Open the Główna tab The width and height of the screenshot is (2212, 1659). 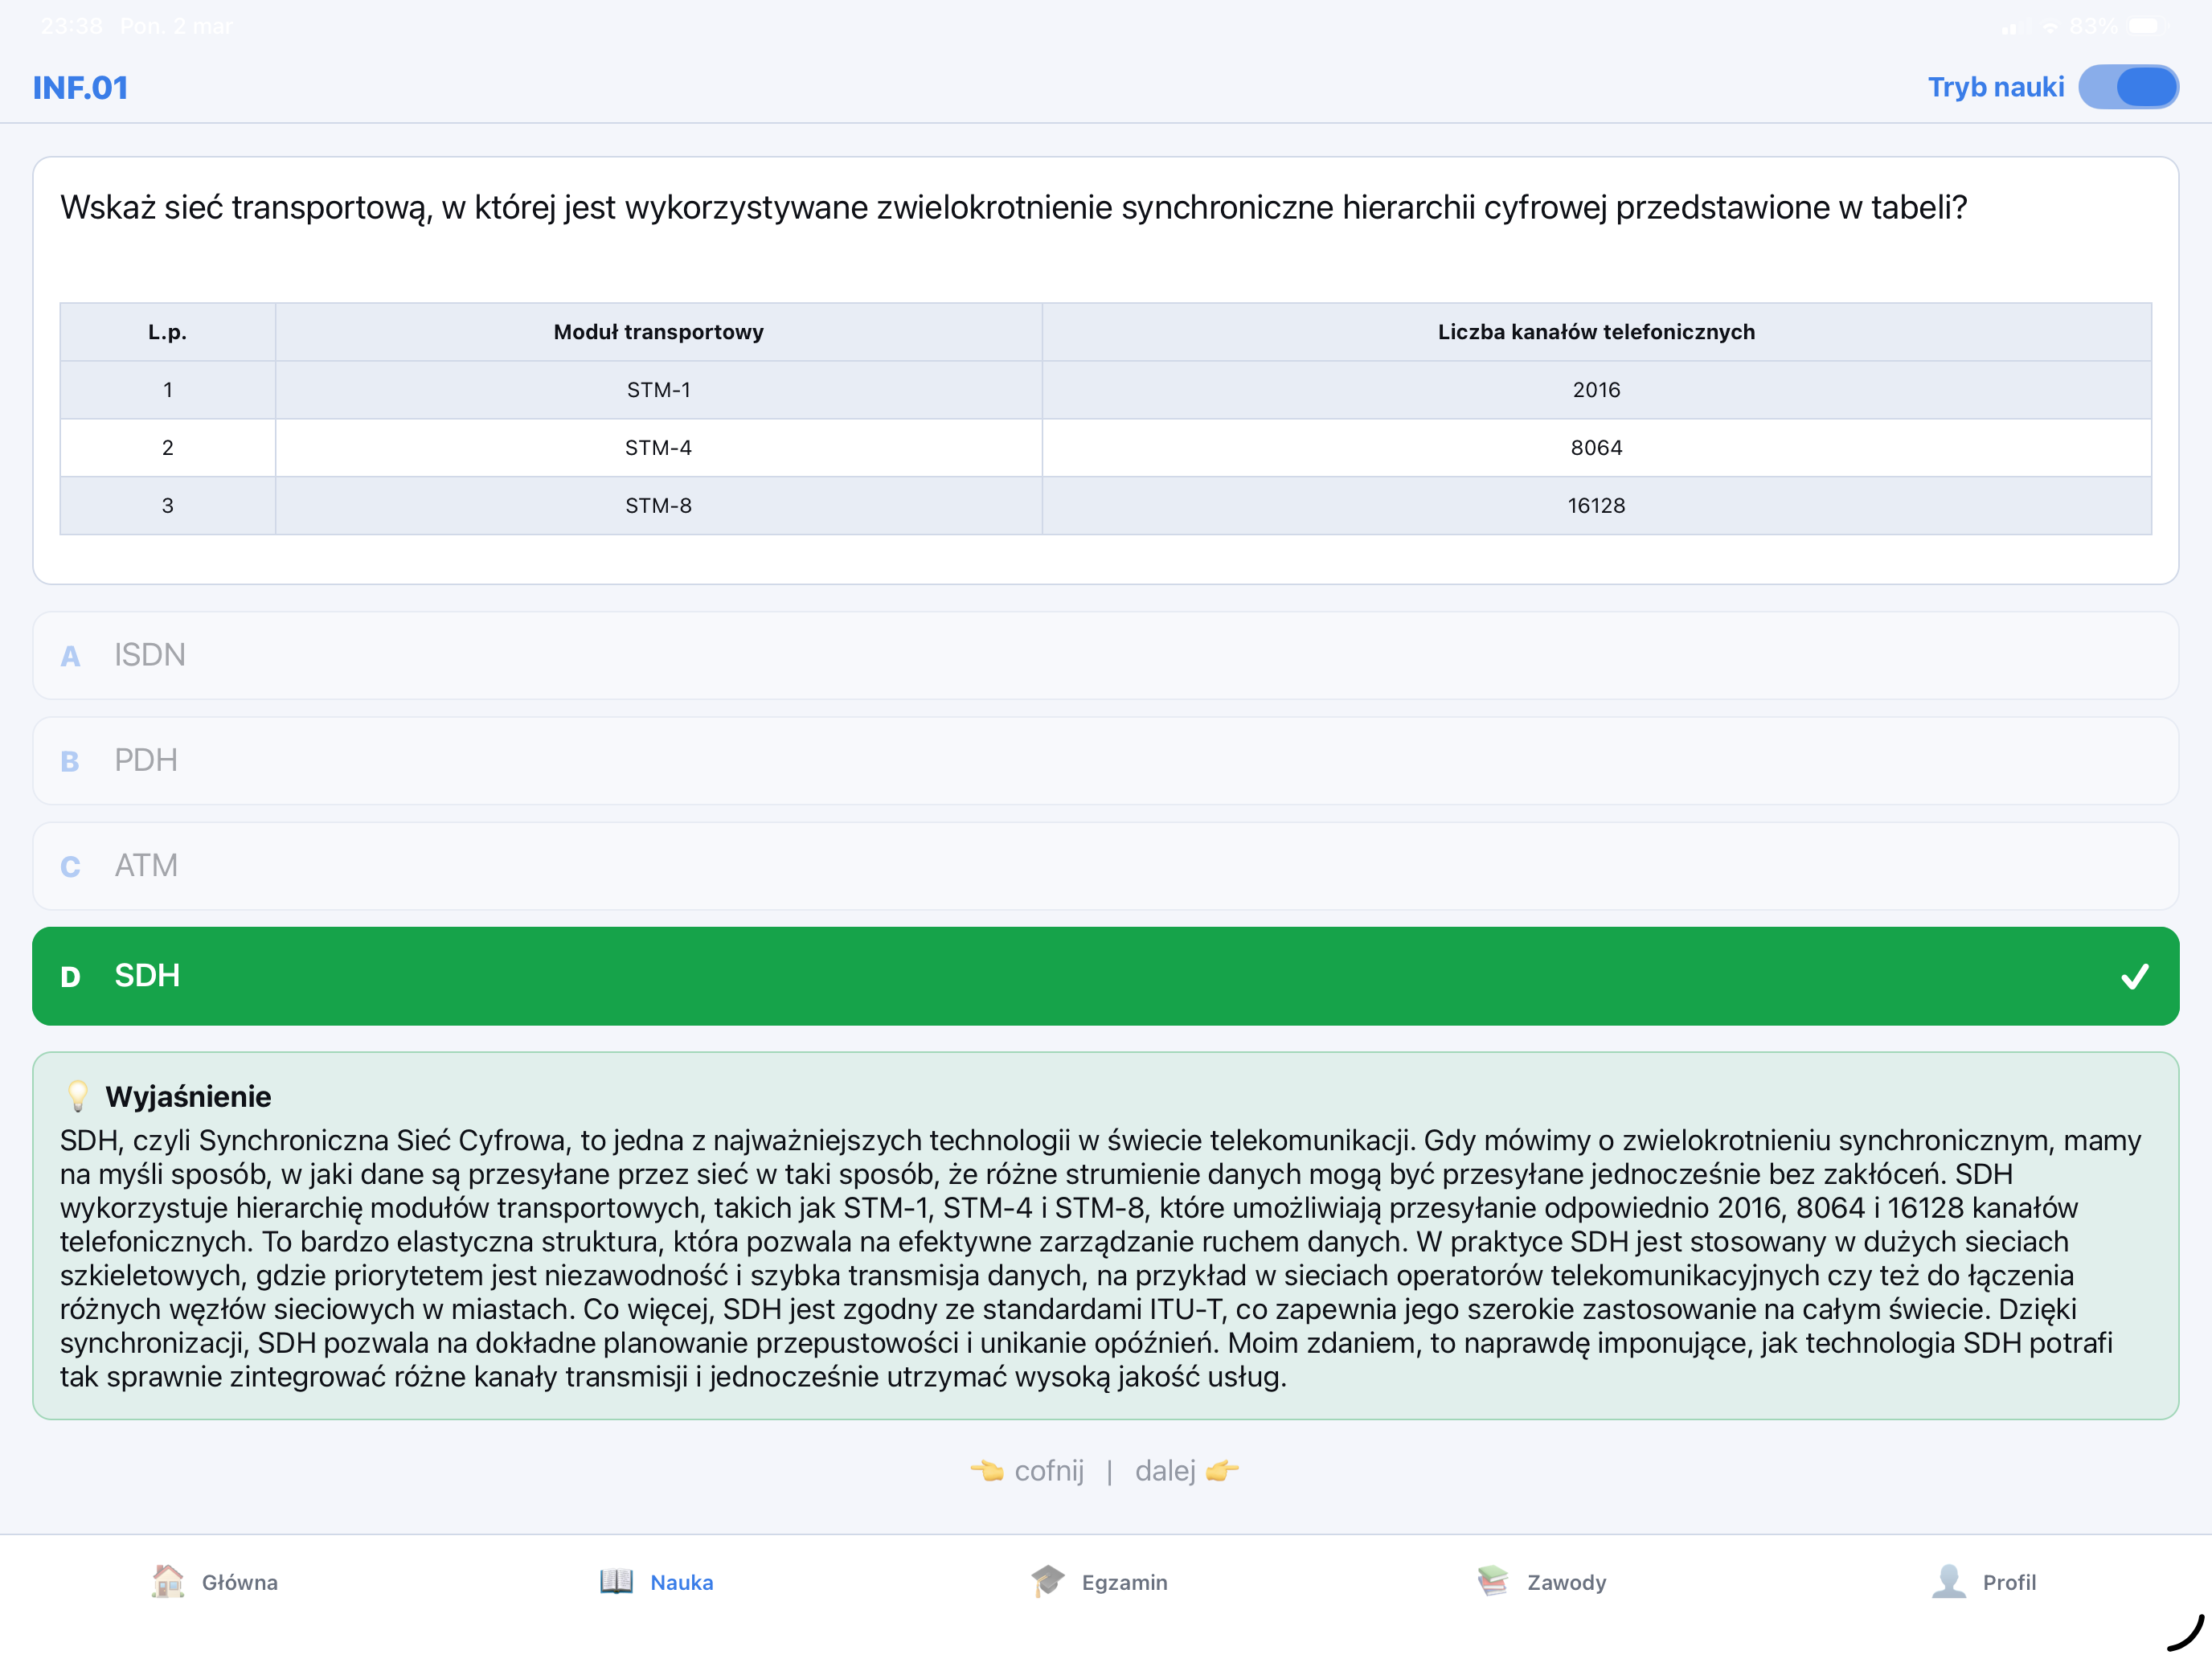click(x=214, y=1582)
